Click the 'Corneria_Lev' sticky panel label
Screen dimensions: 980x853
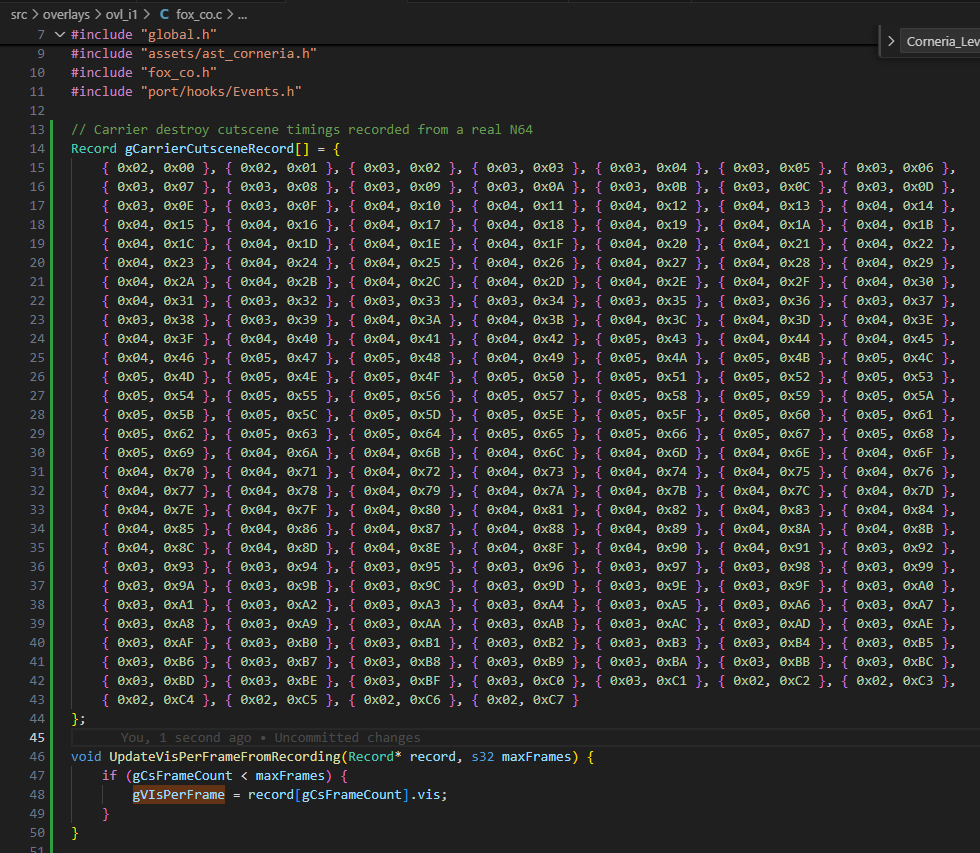click(x=942, y=41)
